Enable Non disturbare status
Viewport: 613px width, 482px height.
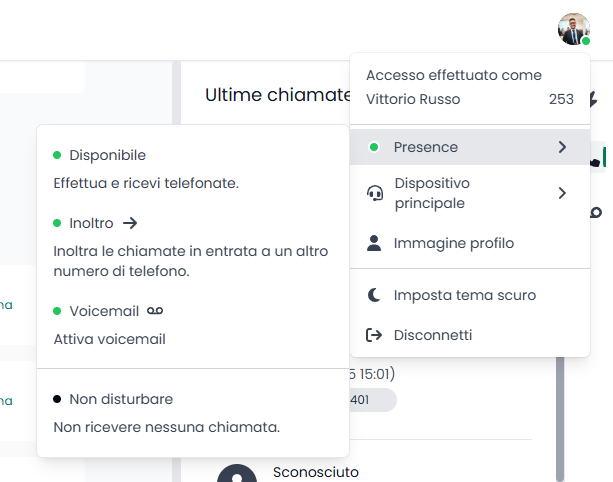120,399
